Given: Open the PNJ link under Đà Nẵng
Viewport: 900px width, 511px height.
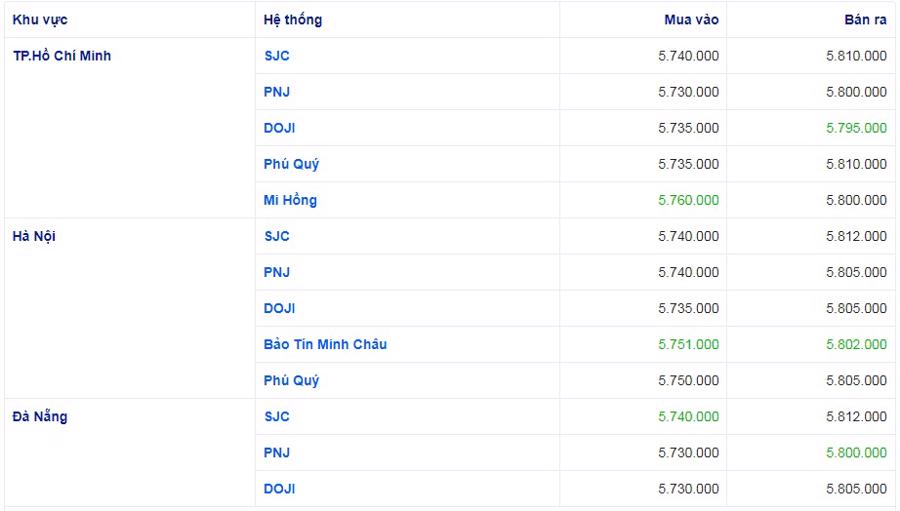Looking at the screenshot, I should point(277,452).
